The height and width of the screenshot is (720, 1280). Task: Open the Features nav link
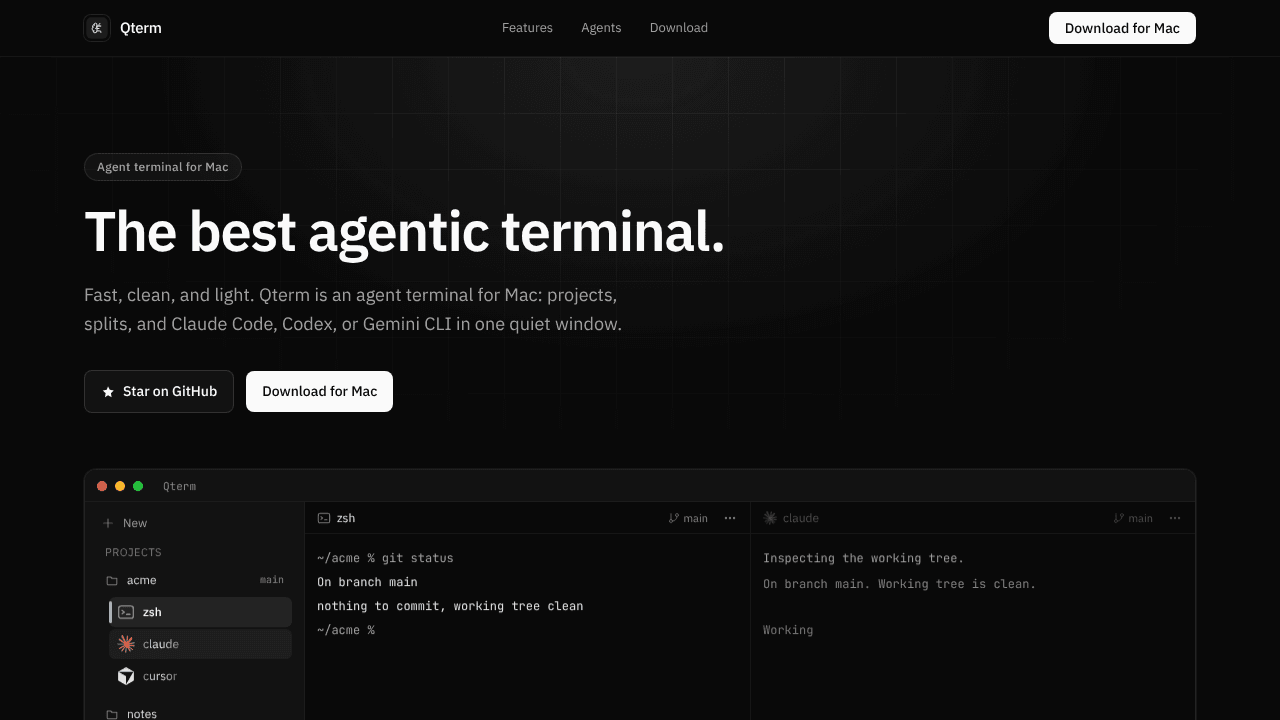click(527, 28)
